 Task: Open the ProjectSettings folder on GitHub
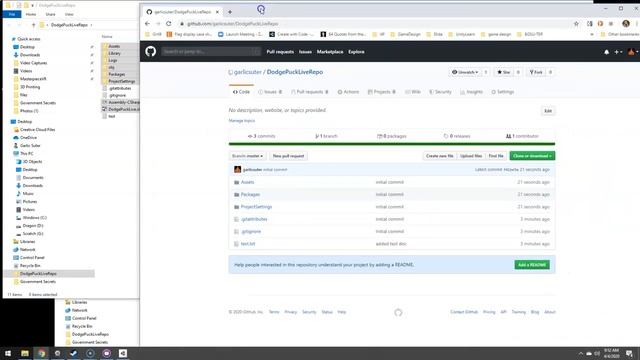(x=256, y=207)
